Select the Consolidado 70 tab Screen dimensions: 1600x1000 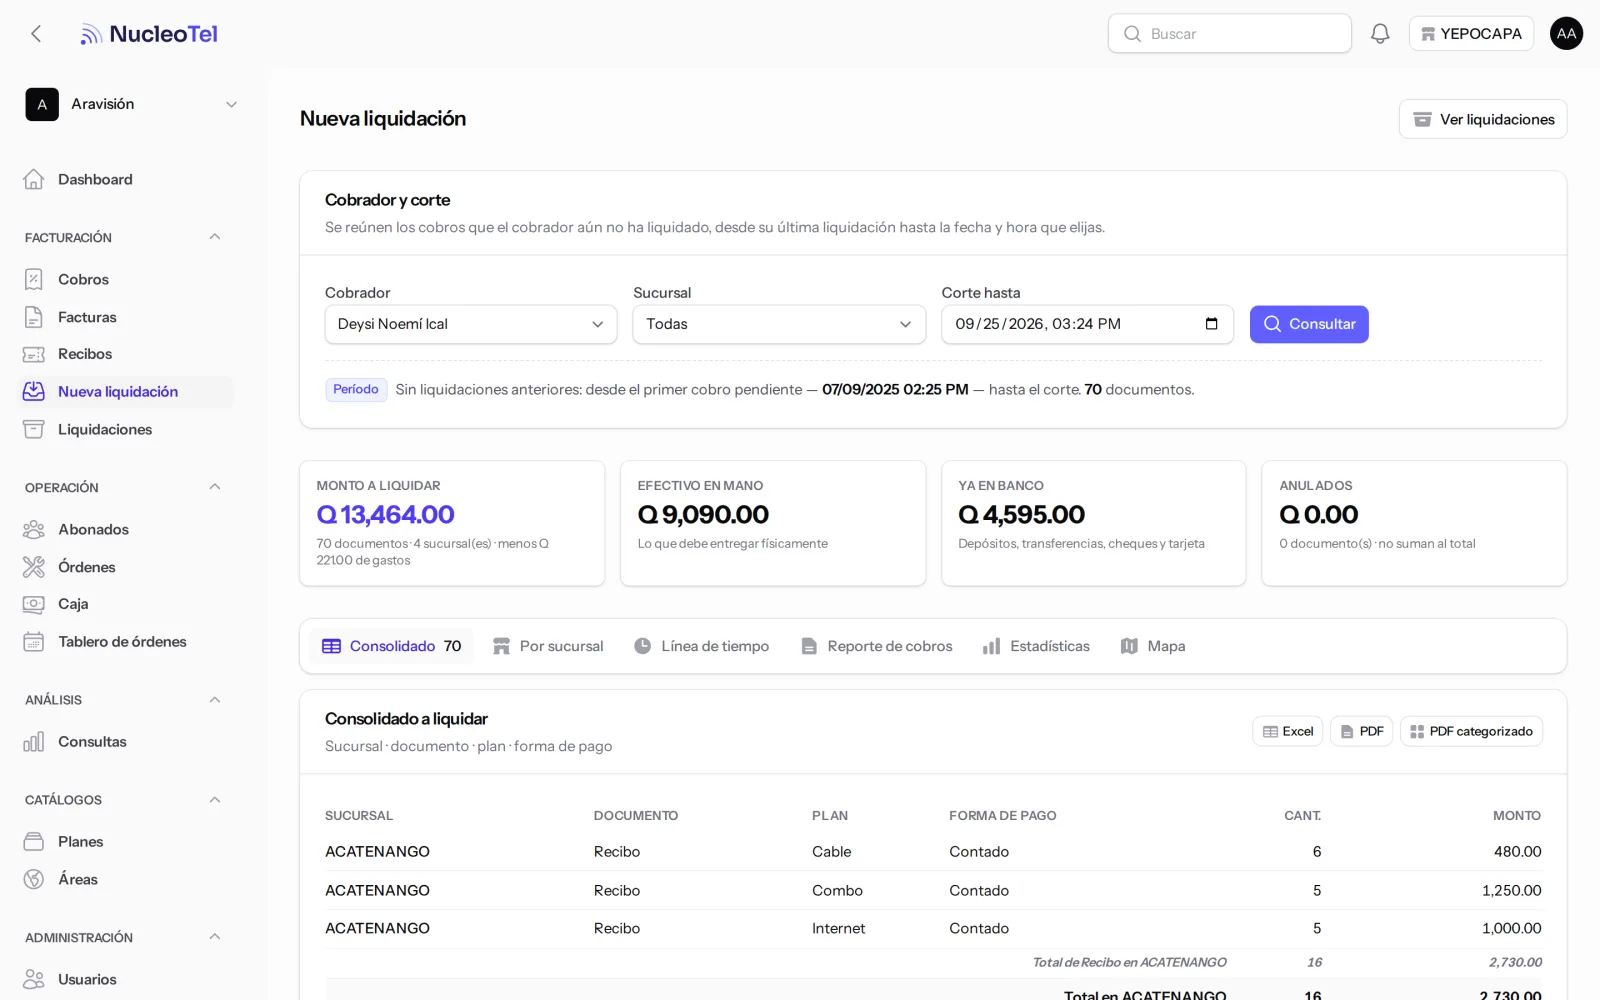[x=391, y=646]
